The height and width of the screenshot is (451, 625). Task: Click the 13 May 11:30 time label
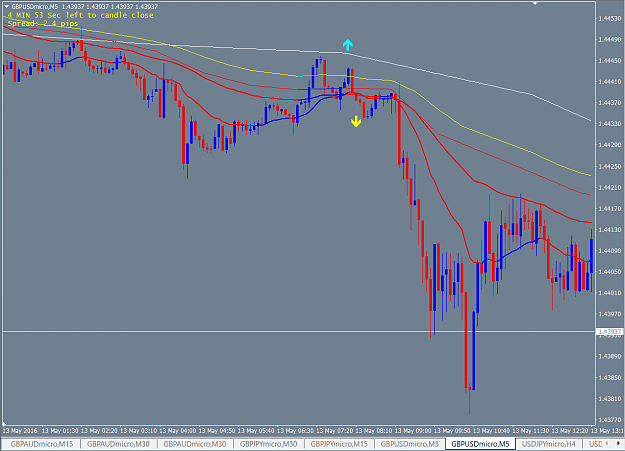pos(531,431)
